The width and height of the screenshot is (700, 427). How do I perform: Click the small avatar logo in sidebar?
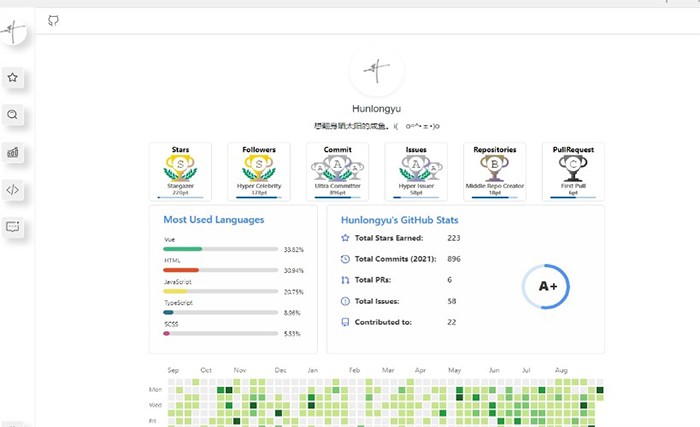(x=13, y=31)
